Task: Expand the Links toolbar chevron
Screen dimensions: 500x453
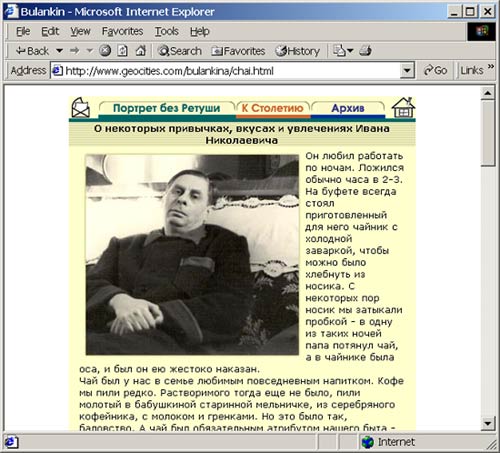Action: [490, 67]
